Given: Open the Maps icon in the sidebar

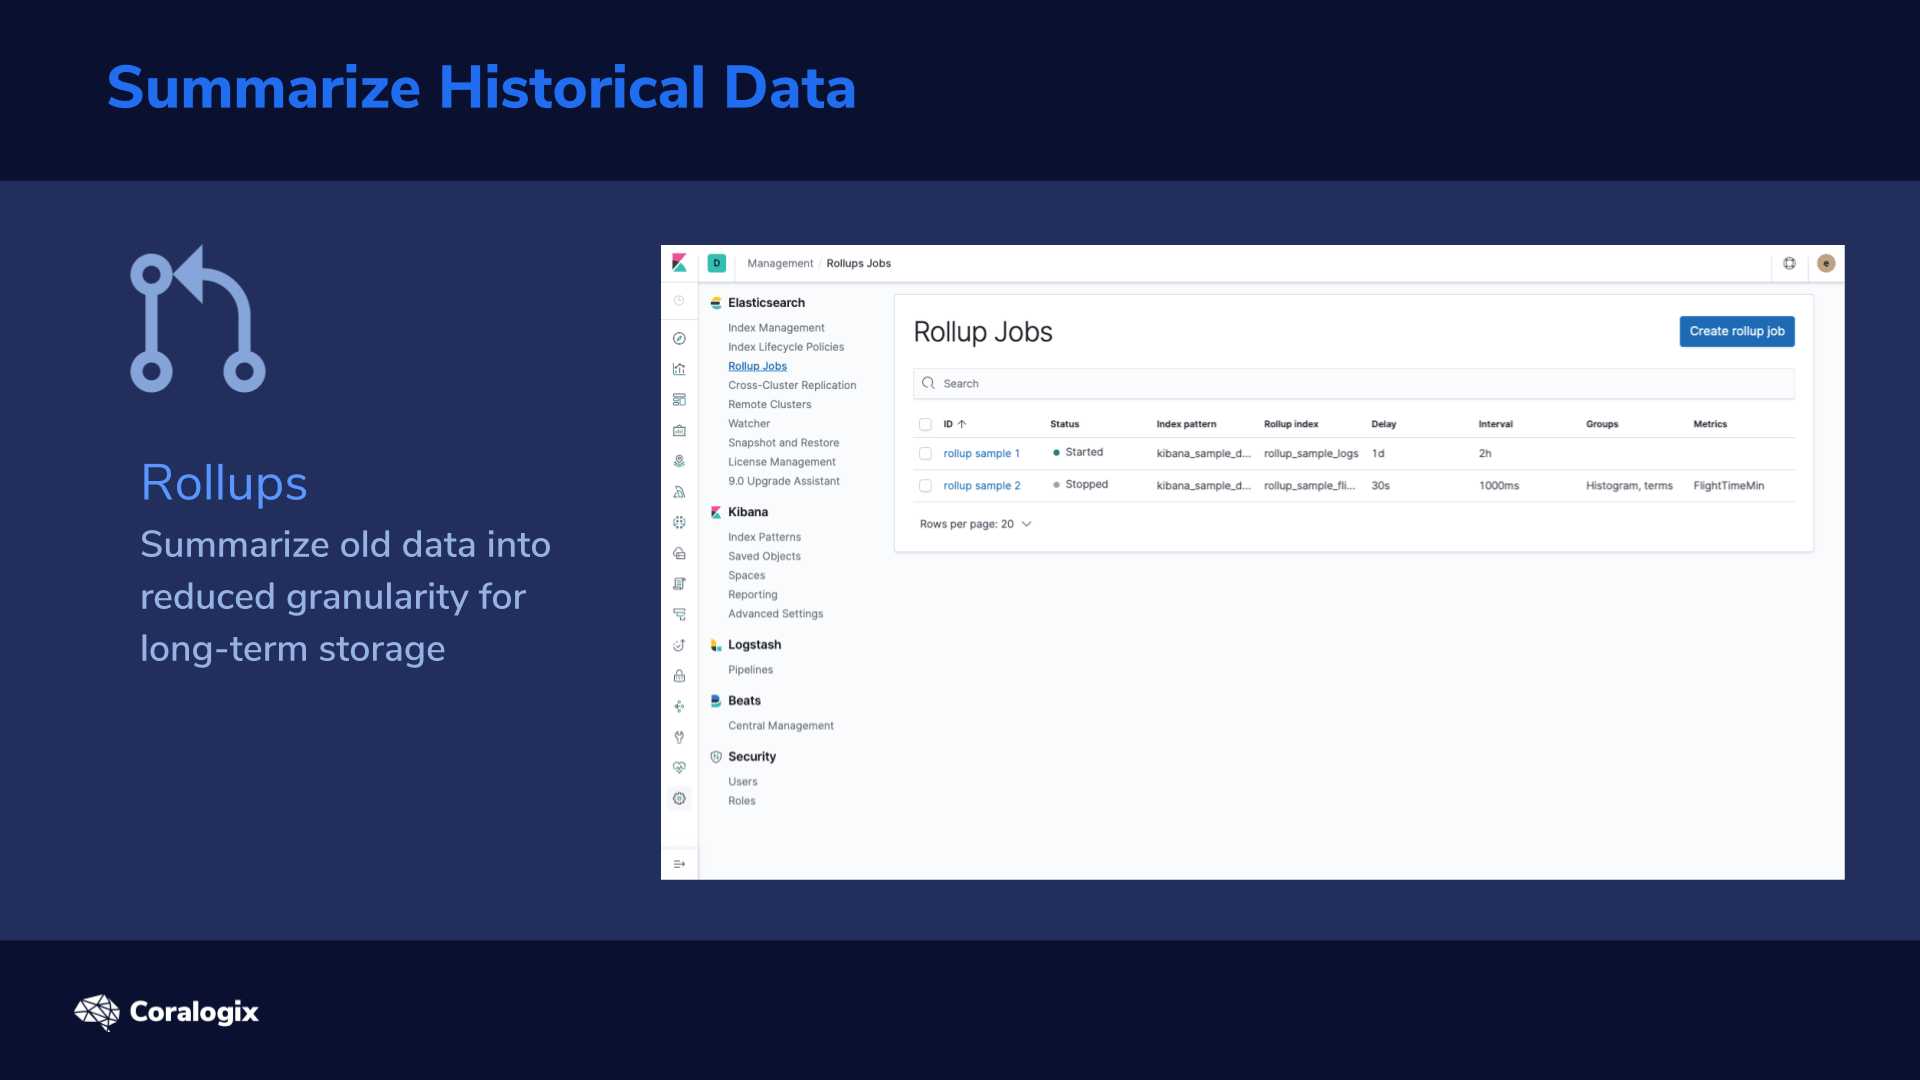Looking at the screenshot, I should [x=679, y=461].
